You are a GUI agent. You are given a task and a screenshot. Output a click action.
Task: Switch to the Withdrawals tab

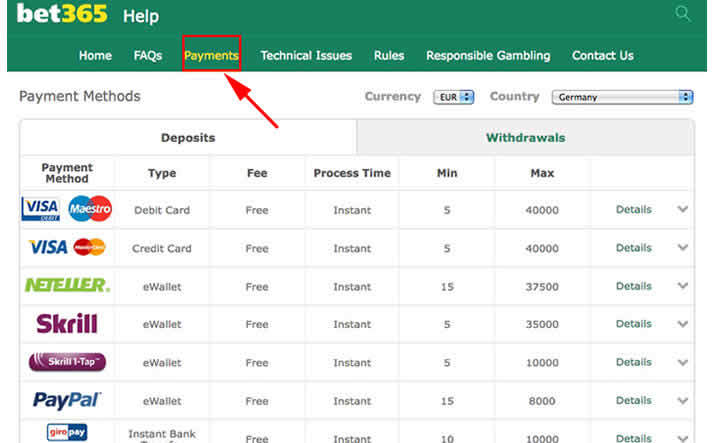(525, 137)
